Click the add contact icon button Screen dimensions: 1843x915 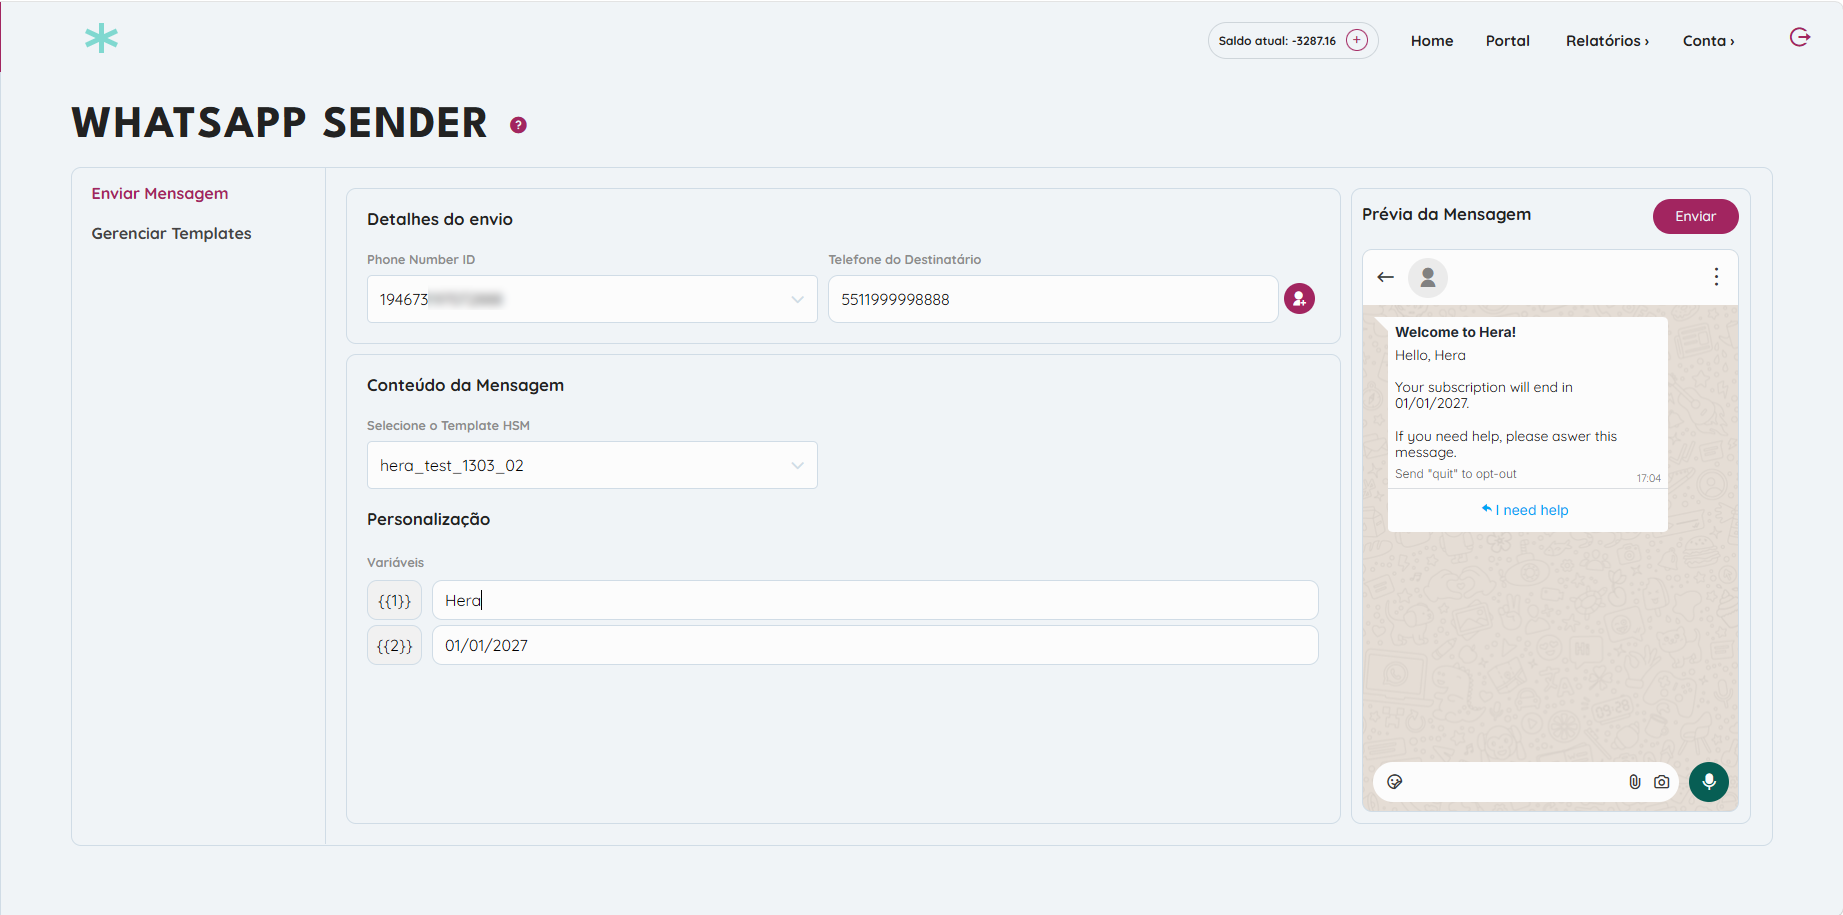(x=1299, y=299)
